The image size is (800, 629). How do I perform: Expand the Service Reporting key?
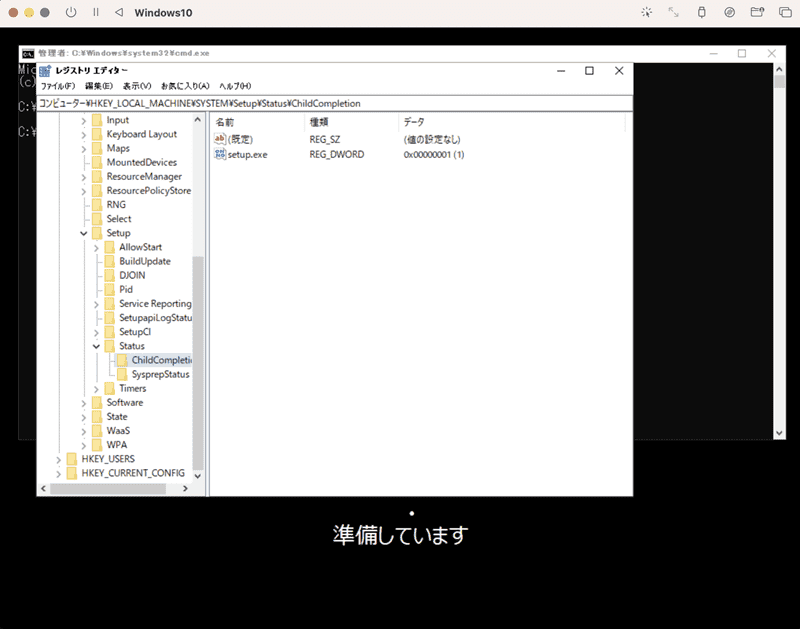(x=96, y=304)
